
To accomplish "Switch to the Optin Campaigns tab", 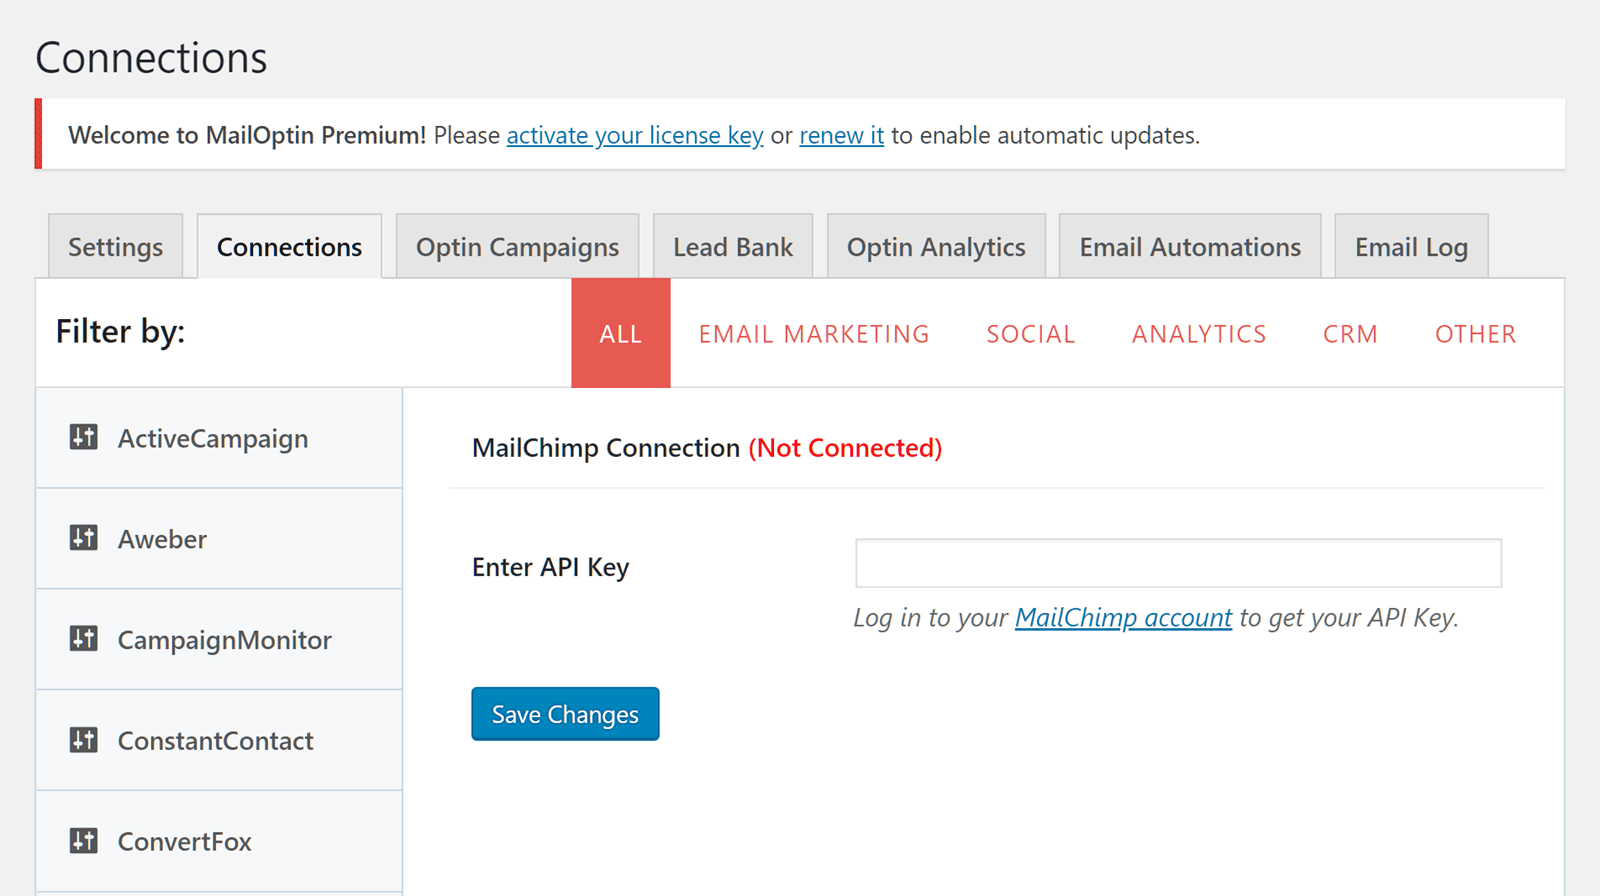I will (x=517, y=247).
